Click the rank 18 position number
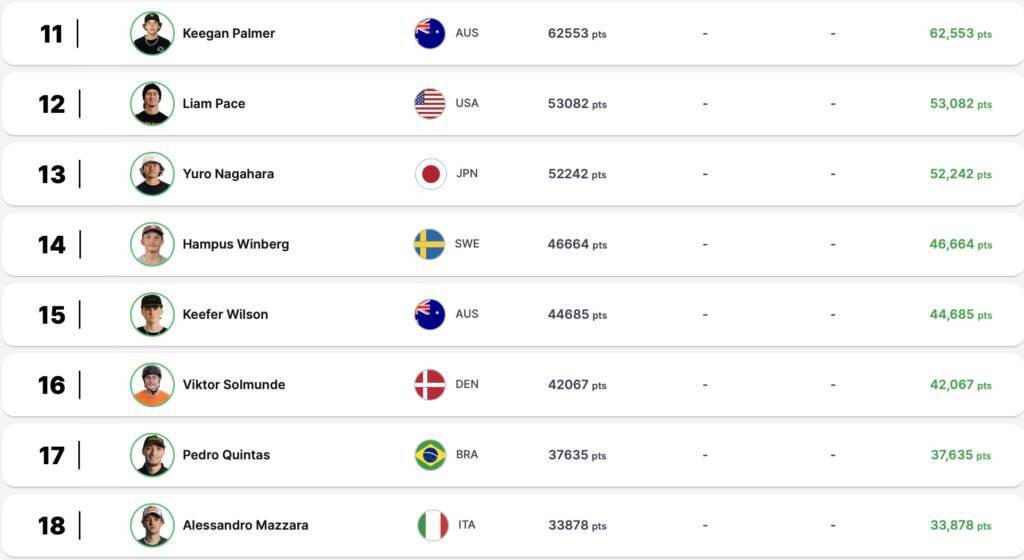Viewport: 1024px width, 560px height. click(52, 525)
